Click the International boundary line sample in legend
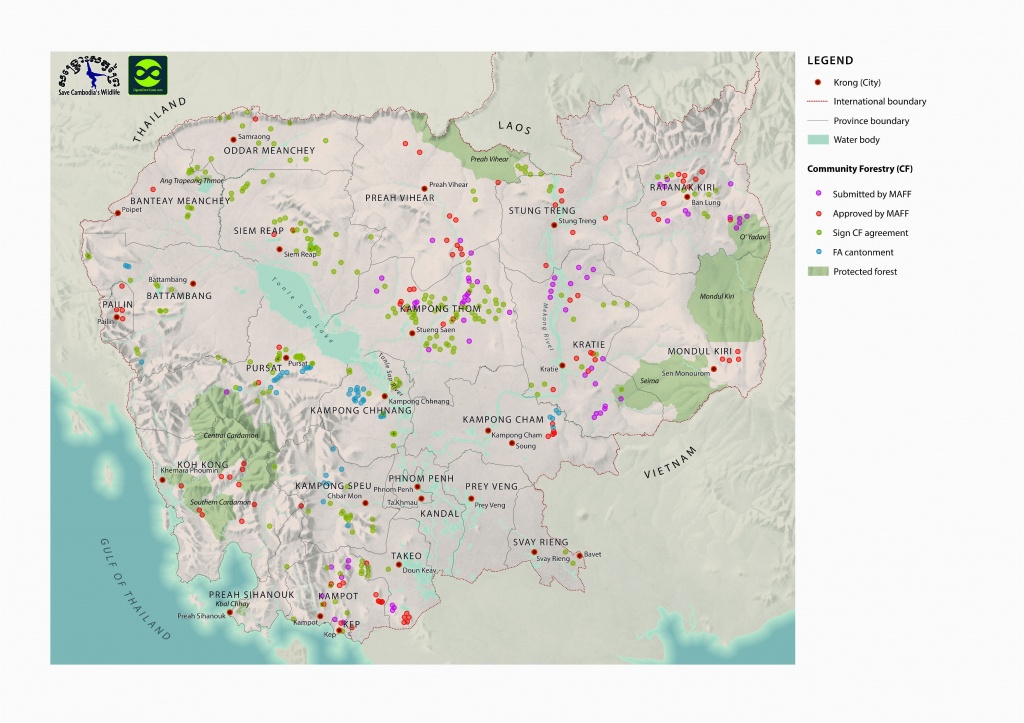Screen dimensions: 1024x723 (817, 102)
